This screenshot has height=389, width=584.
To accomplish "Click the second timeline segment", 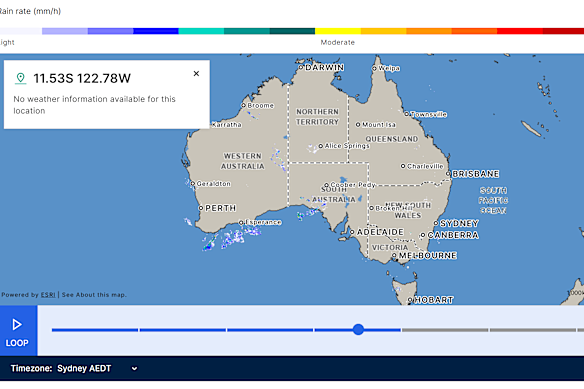I will pos(183,330).
